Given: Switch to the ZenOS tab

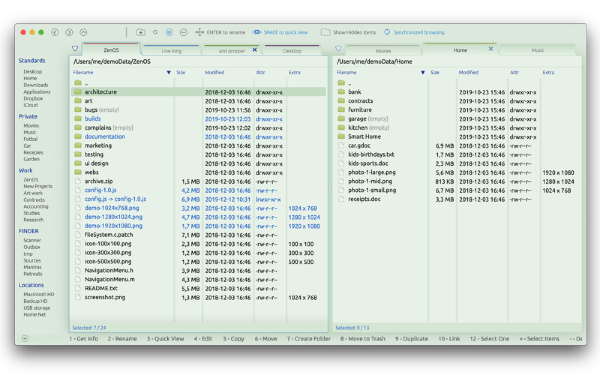Looking at the screenshot, I should [111, 50].
